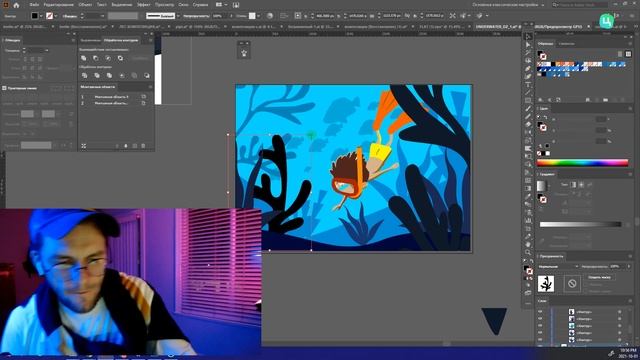Screen dimensions: 640x360
Task: Click the Unite shape mode icon
Action: (84, 58)
